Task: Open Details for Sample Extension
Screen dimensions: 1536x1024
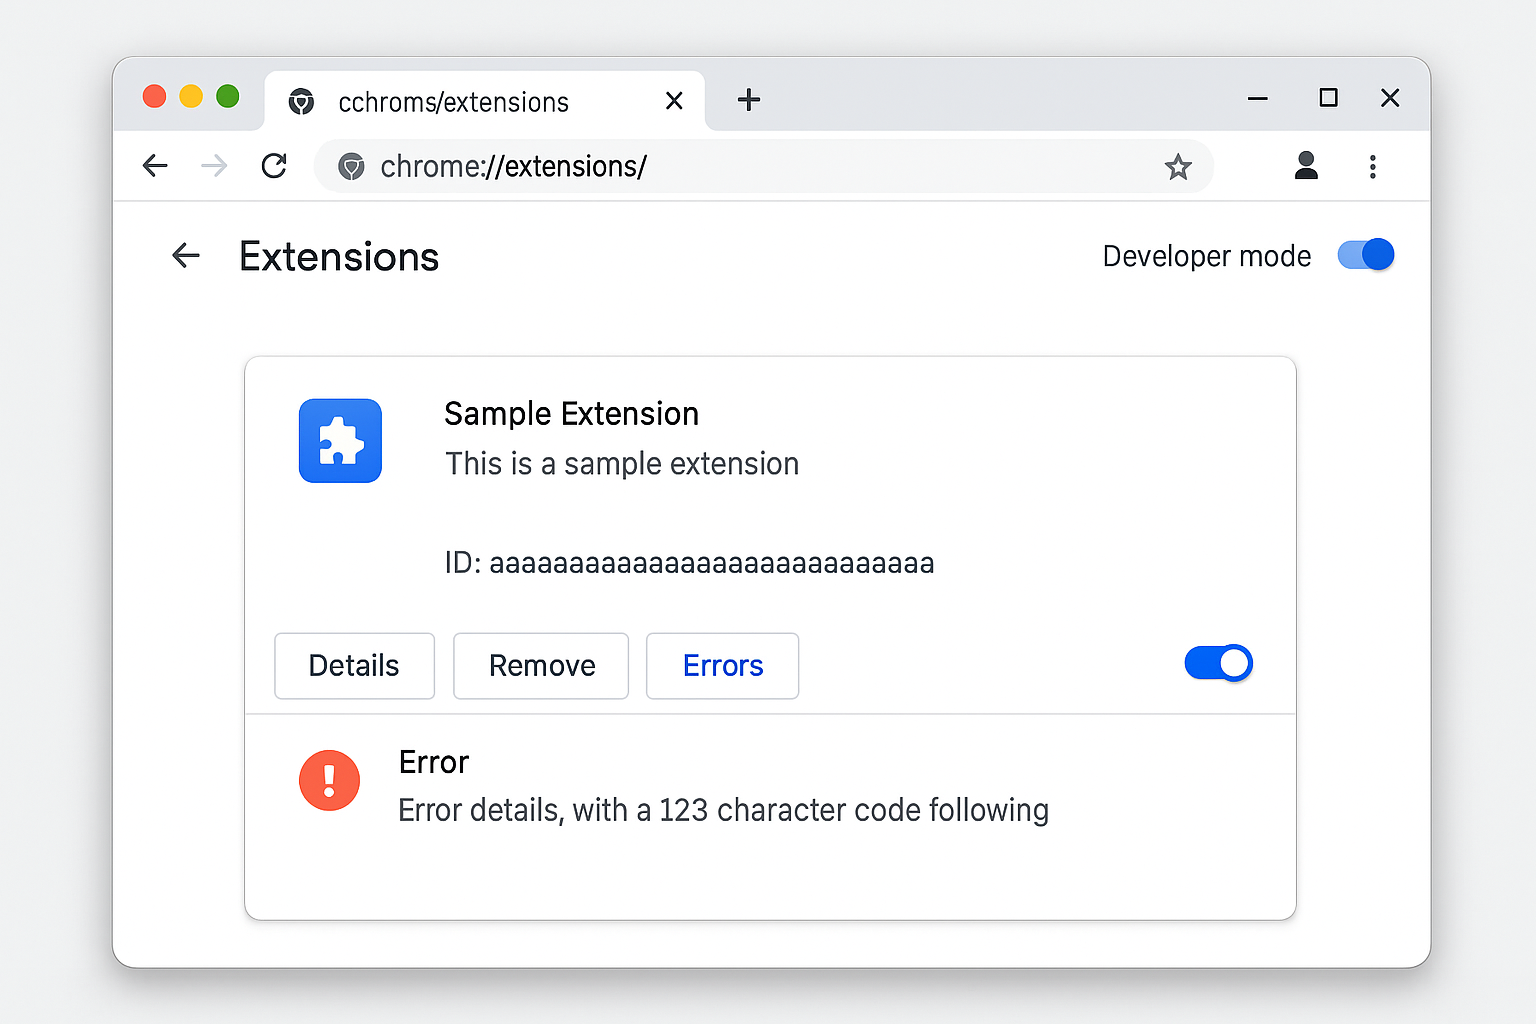Action: point(354,665)
